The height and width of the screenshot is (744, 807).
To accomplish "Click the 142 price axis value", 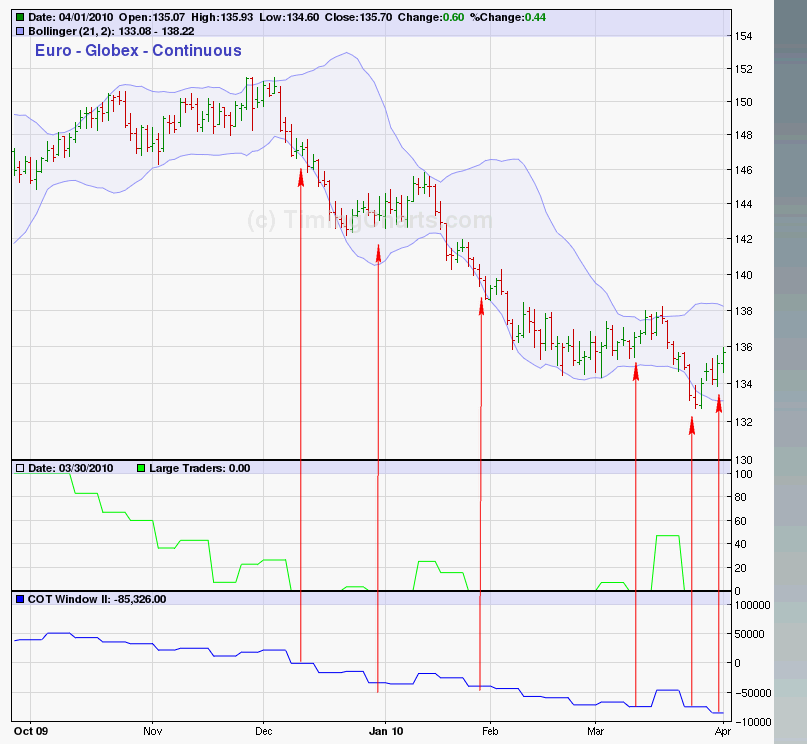I will click(x=743, y=239).
